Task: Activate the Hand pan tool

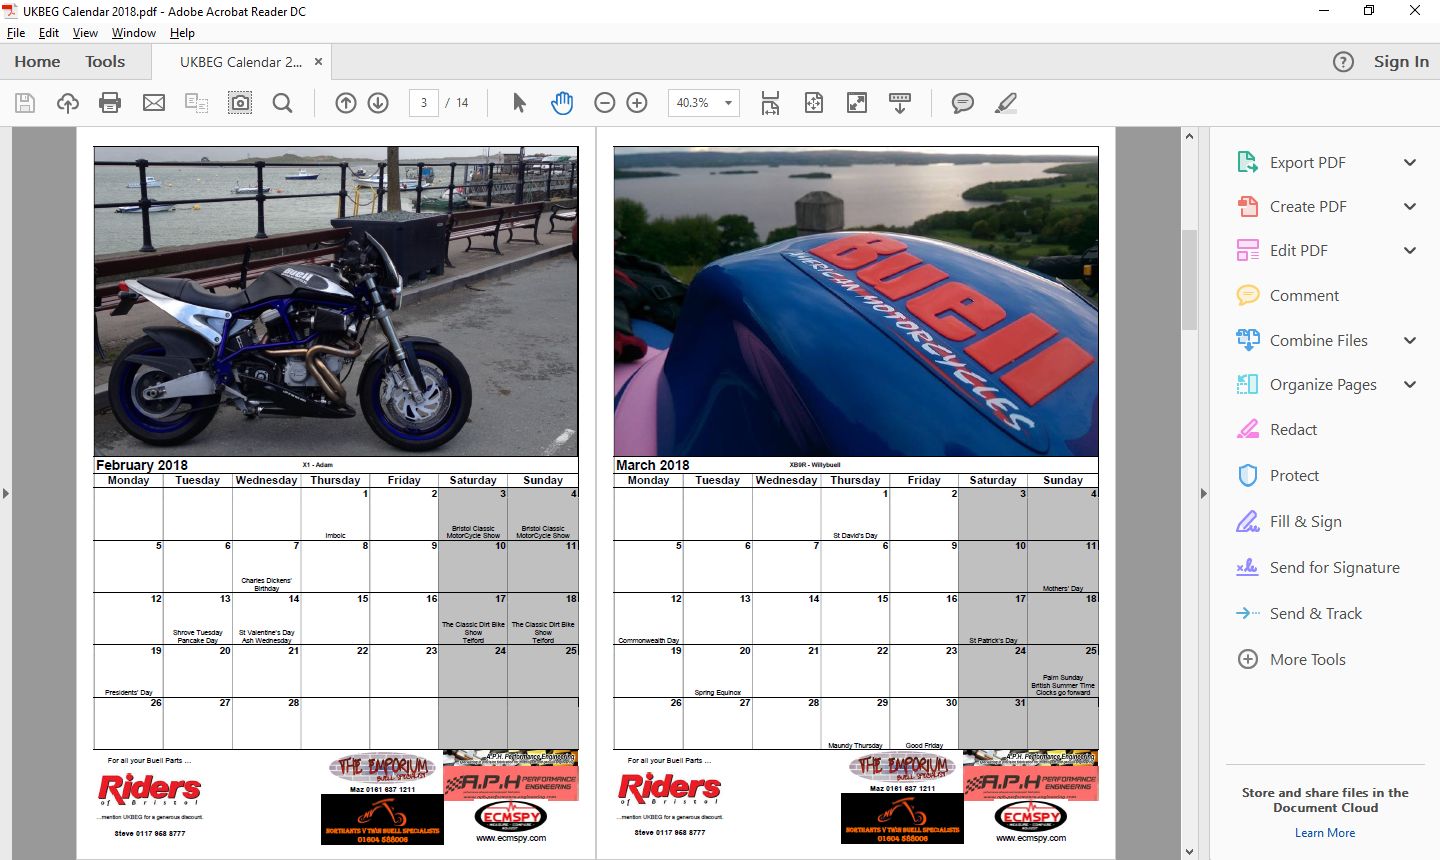Action: coord(562,103)
